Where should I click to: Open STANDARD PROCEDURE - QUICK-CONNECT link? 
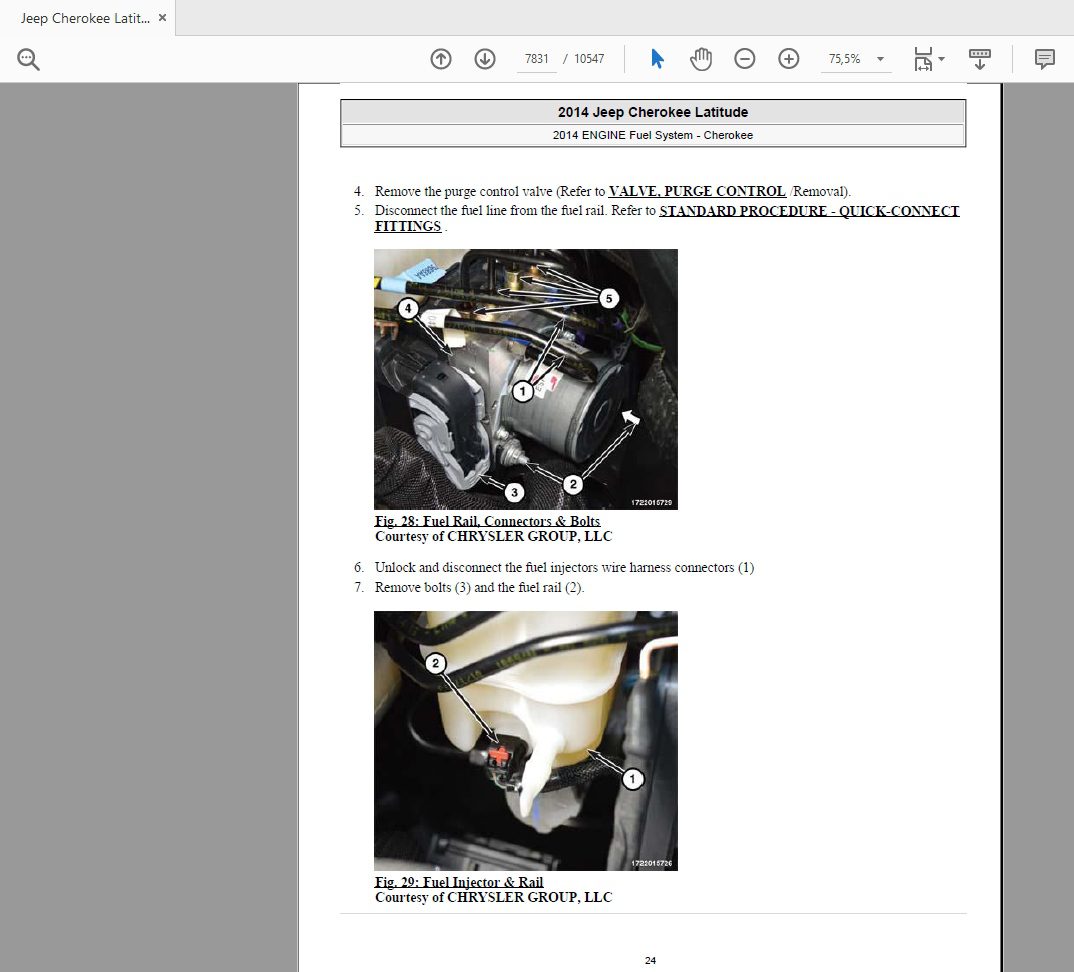[x=809, y=211]
